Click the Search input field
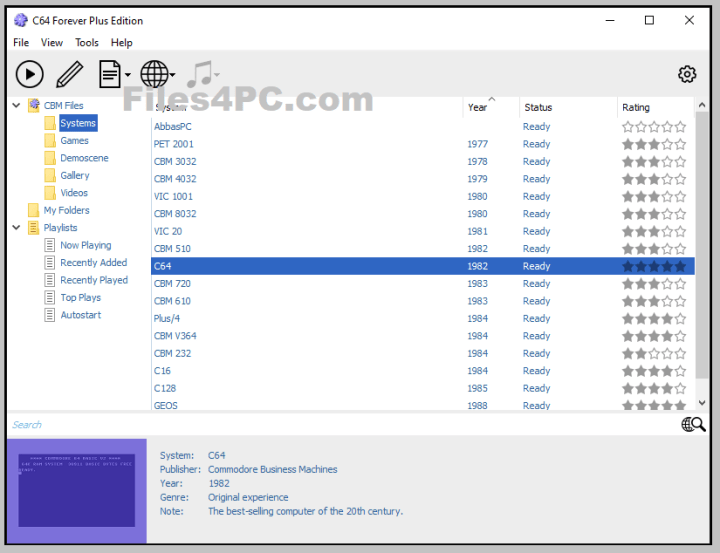 [x=342, y=424]
